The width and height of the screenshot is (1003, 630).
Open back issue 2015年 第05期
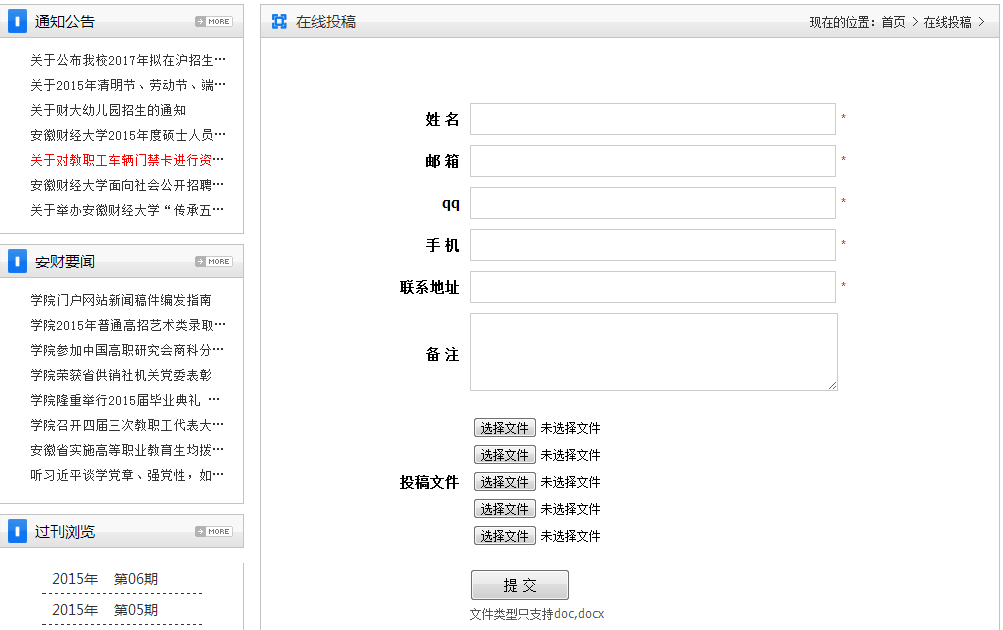tap(105, 610)
